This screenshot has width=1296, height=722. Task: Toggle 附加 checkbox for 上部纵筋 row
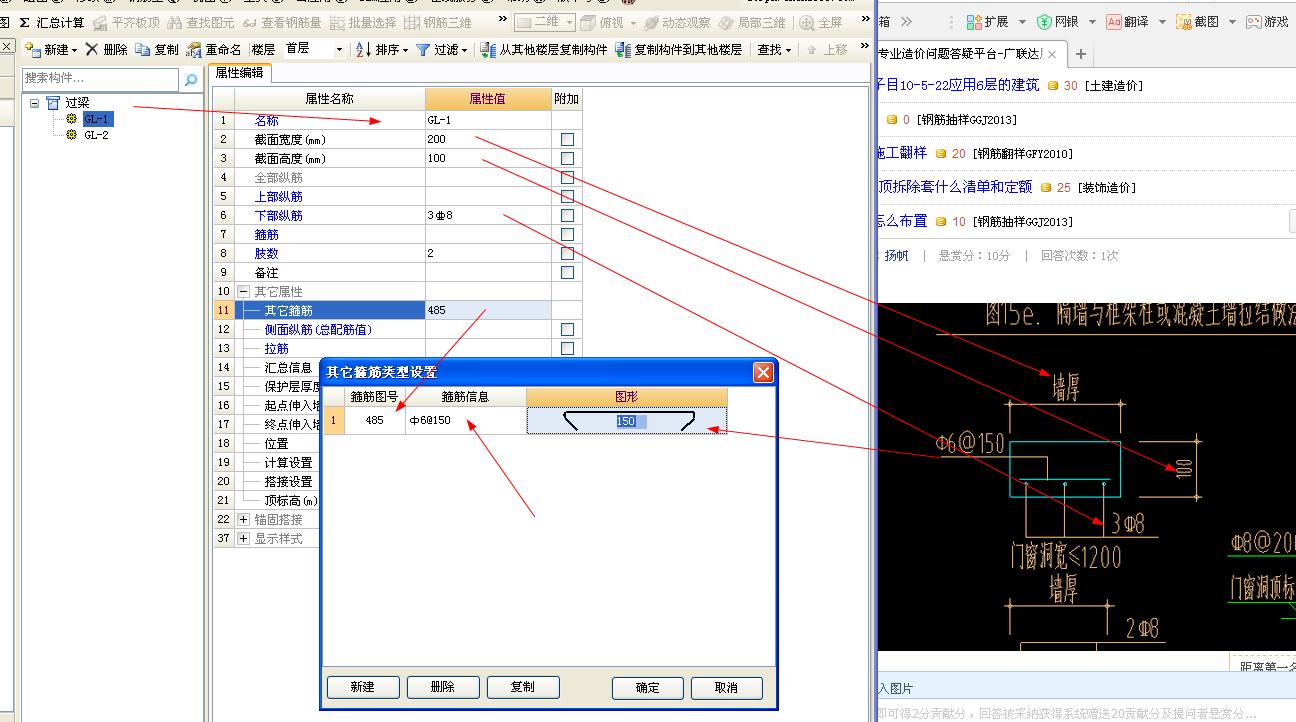[567, 196]
